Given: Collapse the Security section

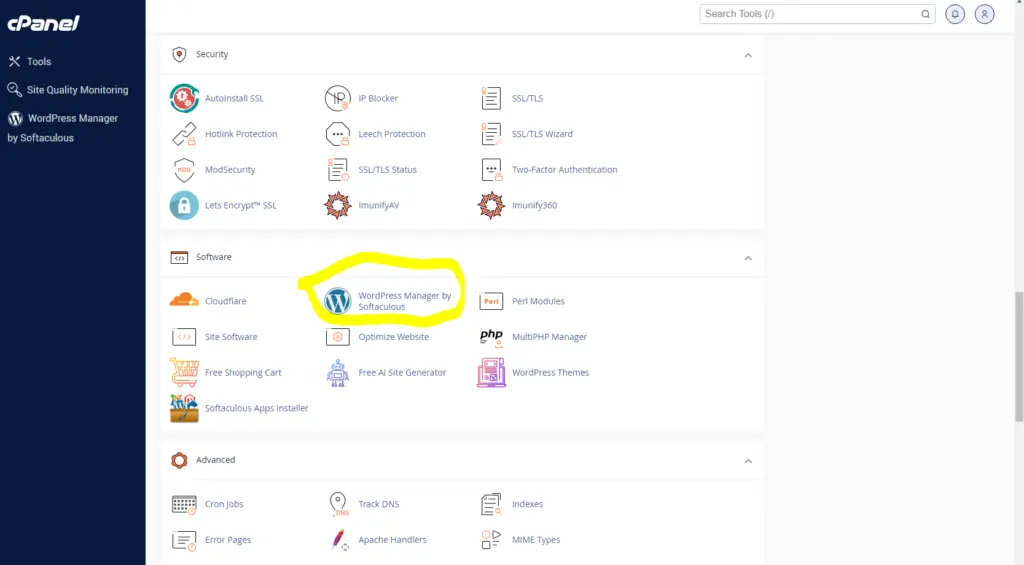Looking at the screenshot, I should [748, 56].
